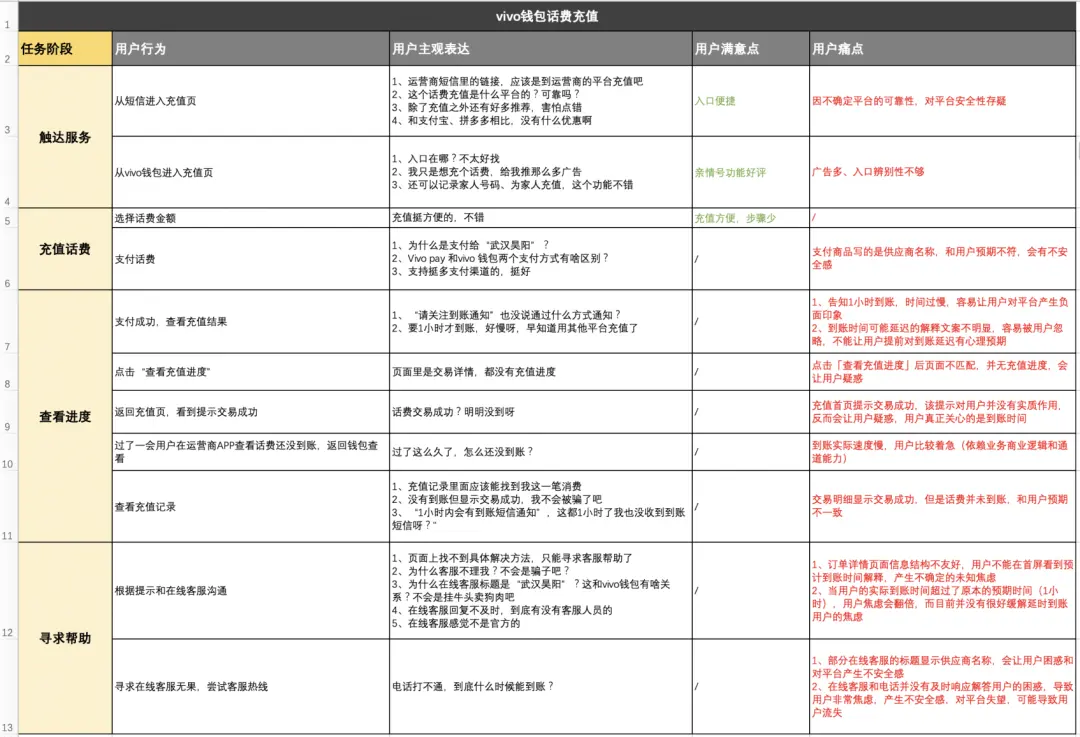Click the 查看充值记录 cell

tap(250, 506)
